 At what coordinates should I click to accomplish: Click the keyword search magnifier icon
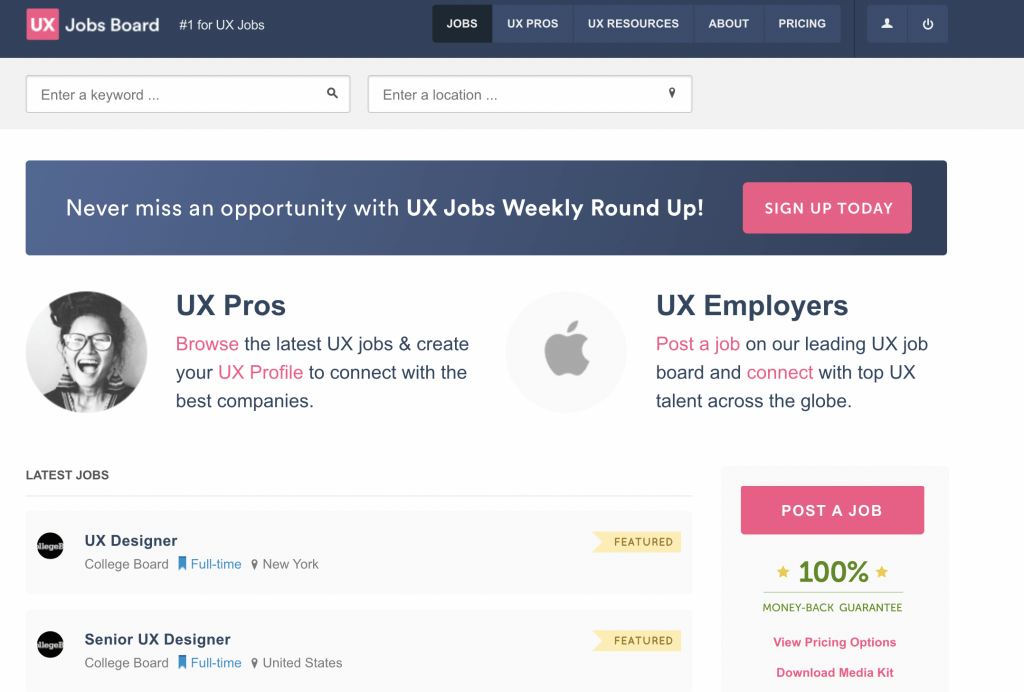click(x=333, y=94)
